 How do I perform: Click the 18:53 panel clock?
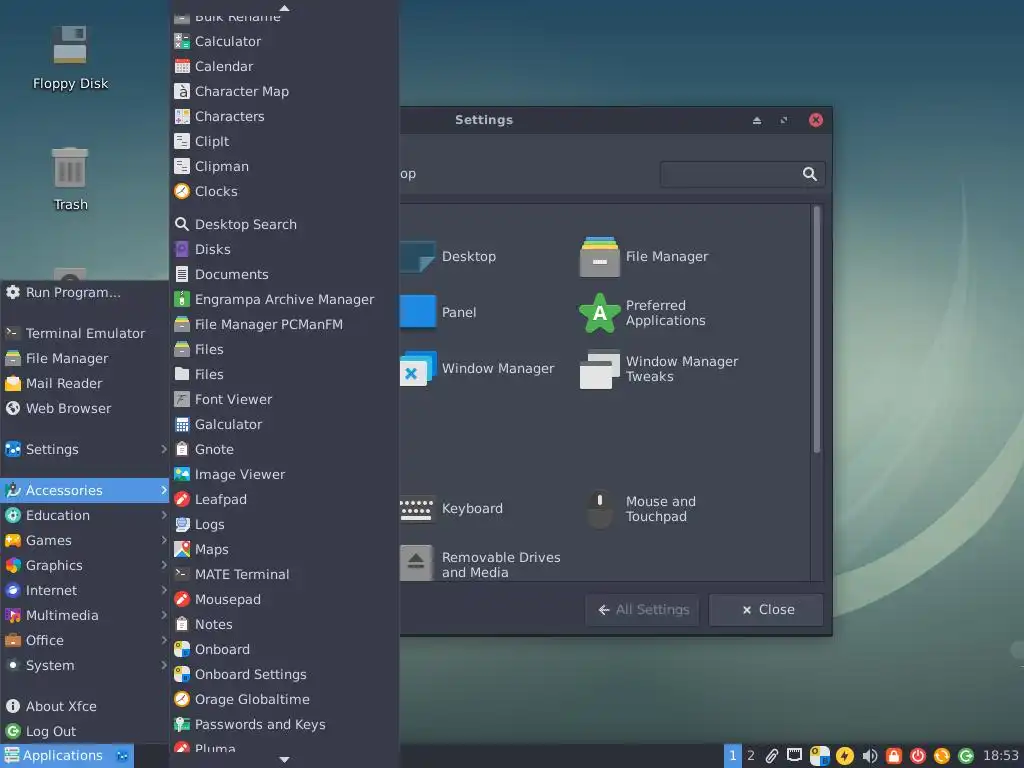click(x=1001, y=756)
